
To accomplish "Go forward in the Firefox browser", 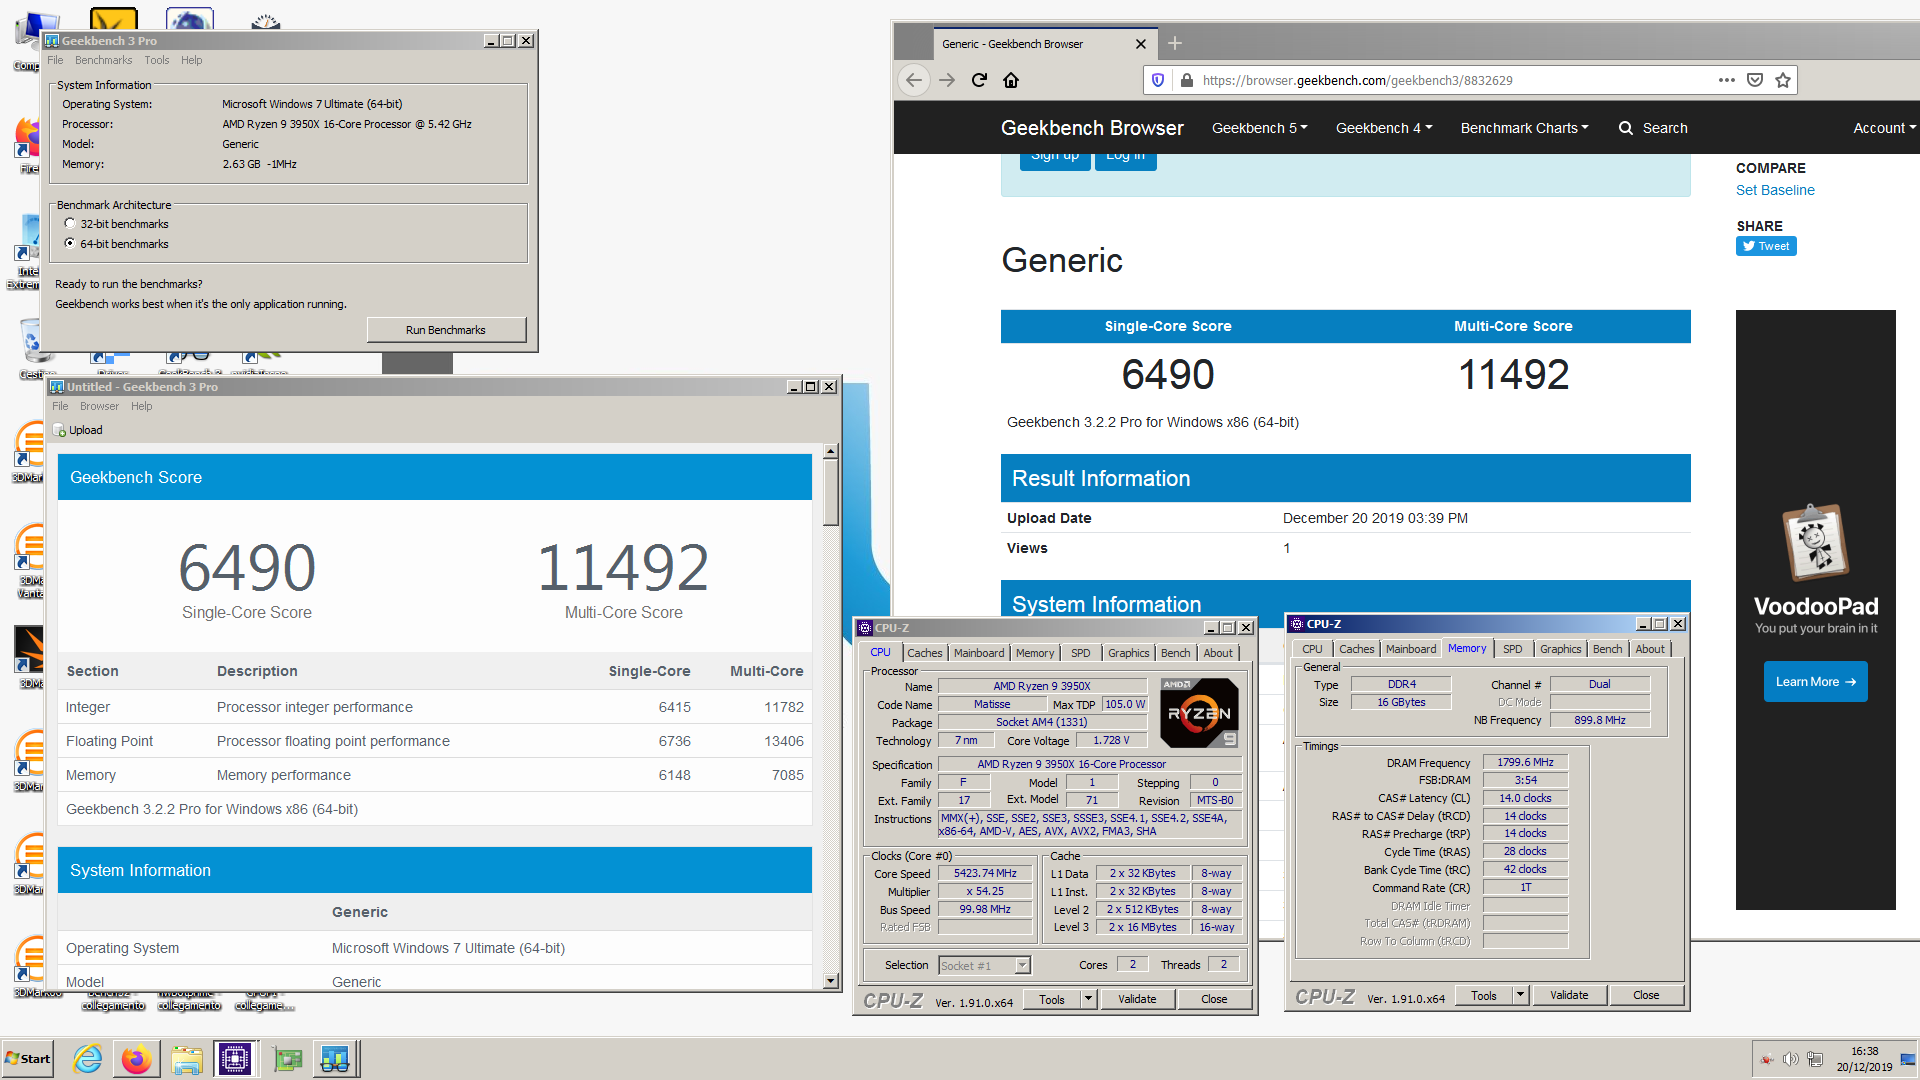I will click(x=947, y=80).
